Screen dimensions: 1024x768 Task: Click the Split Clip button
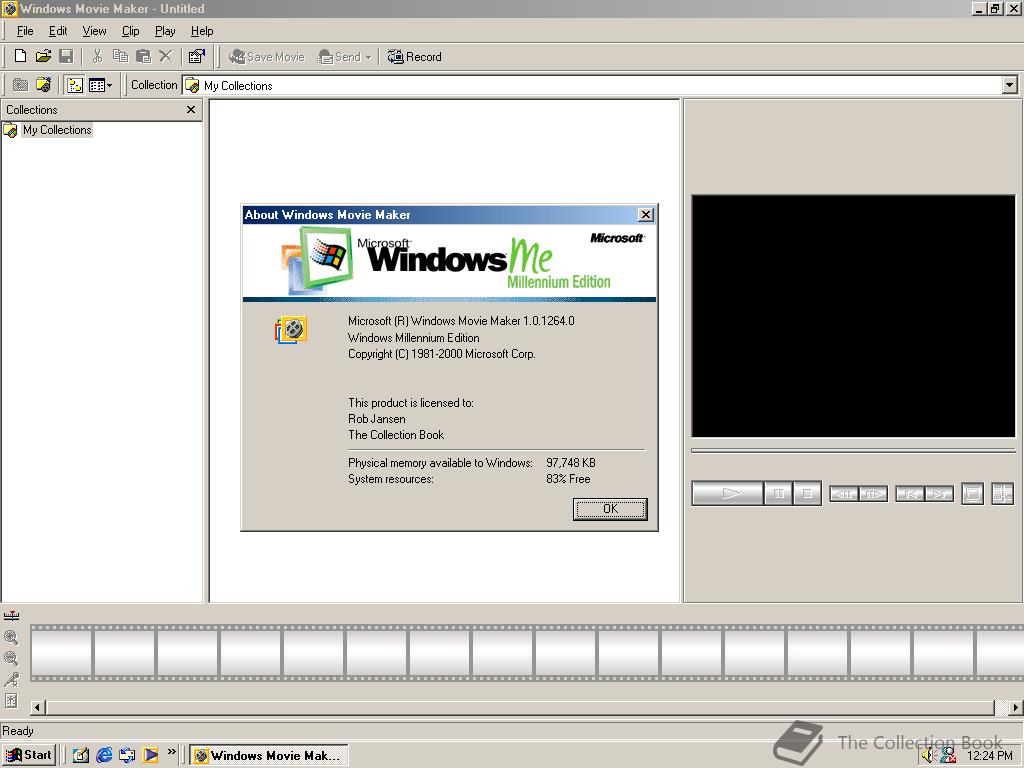1002,494
